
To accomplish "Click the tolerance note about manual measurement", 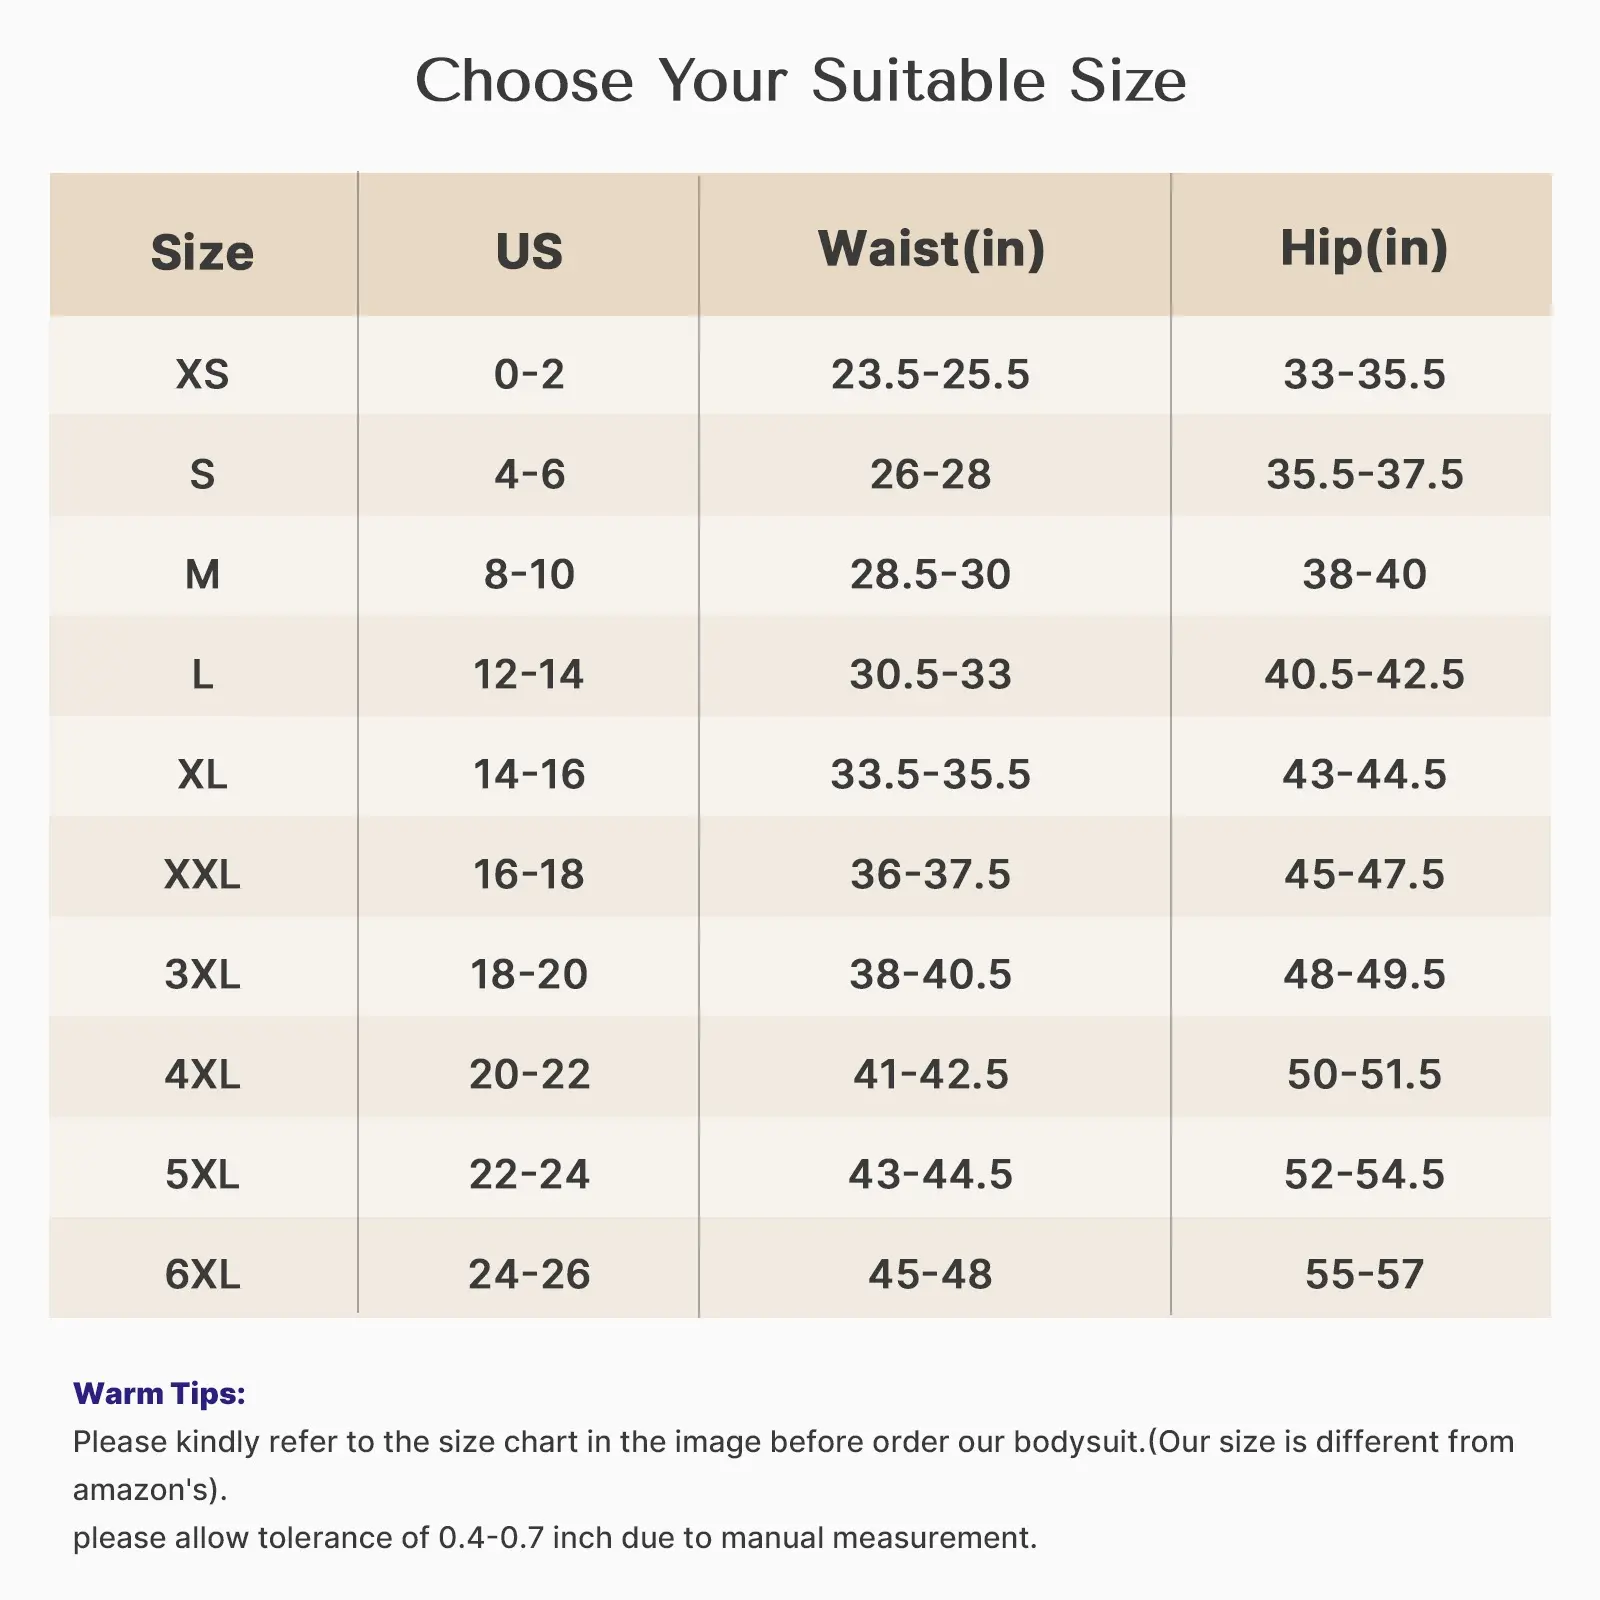I will tap(555, 1537).
